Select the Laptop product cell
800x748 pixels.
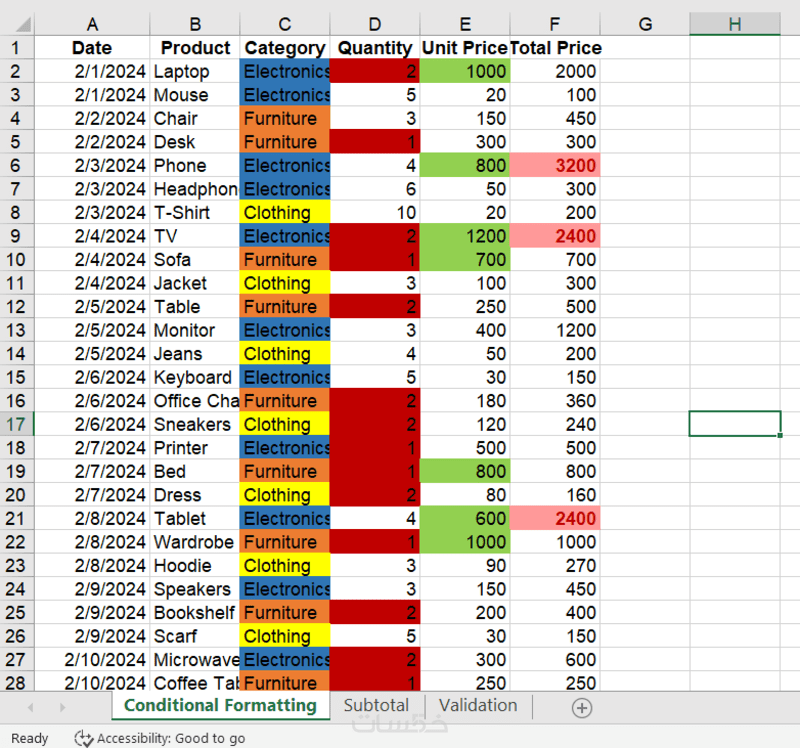(x=195, y=71)
